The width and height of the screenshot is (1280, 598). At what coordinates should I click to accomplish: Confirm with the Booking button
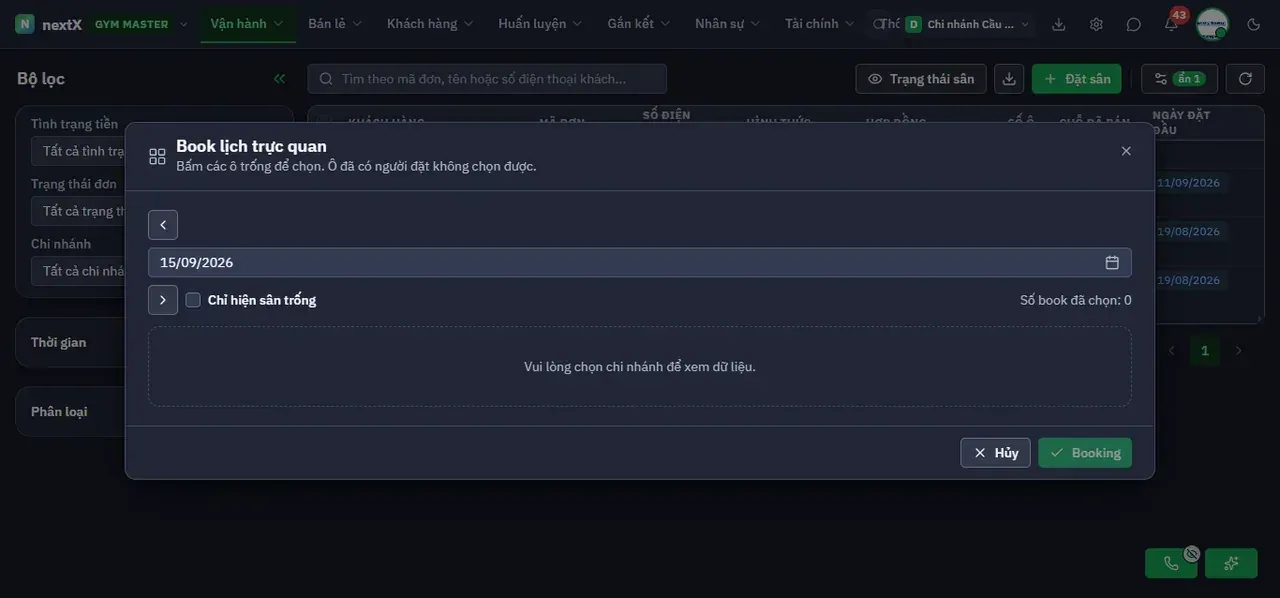click(x=1085, y=453)
